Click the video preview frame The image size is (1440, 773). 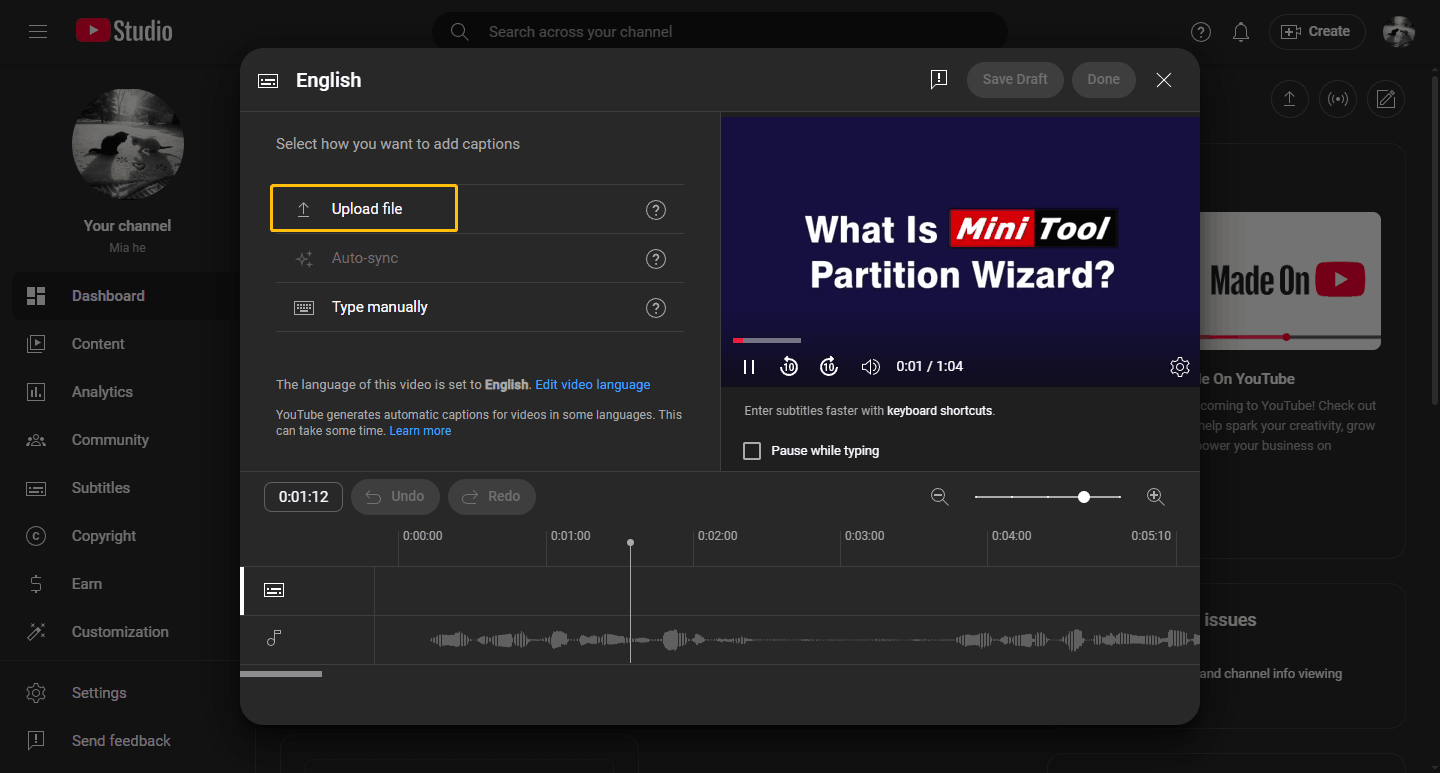point(960,250)
